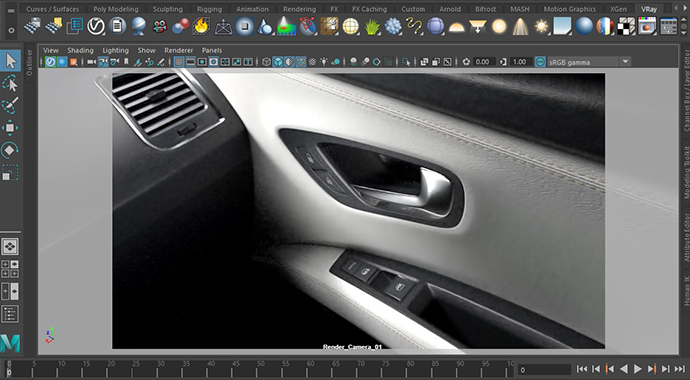This screenshot has width=690, height=380.
Task: Open the V-Ray frame buffer shelf icon
Action: coord(647,26)
